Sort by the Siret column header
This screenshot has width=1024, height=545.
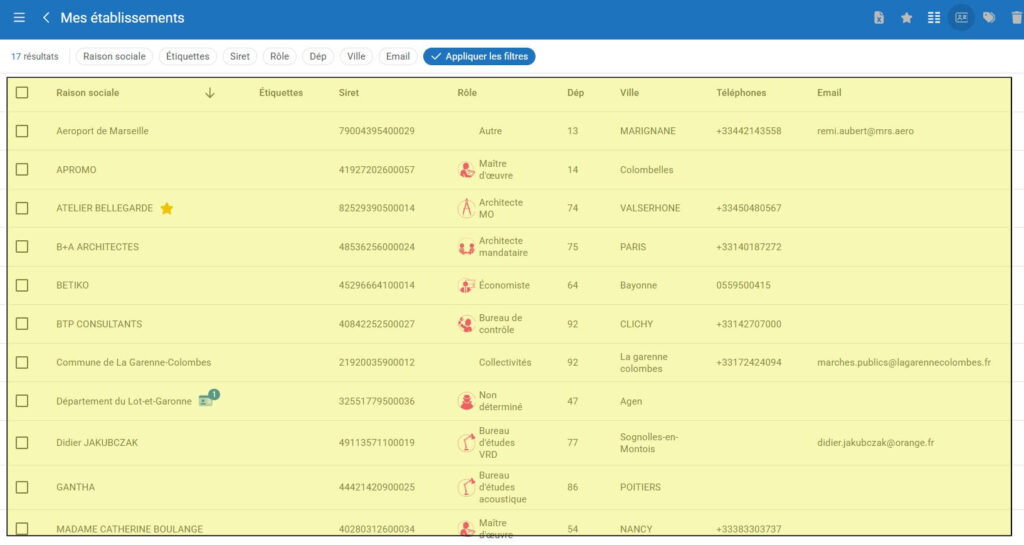(349, 93)
